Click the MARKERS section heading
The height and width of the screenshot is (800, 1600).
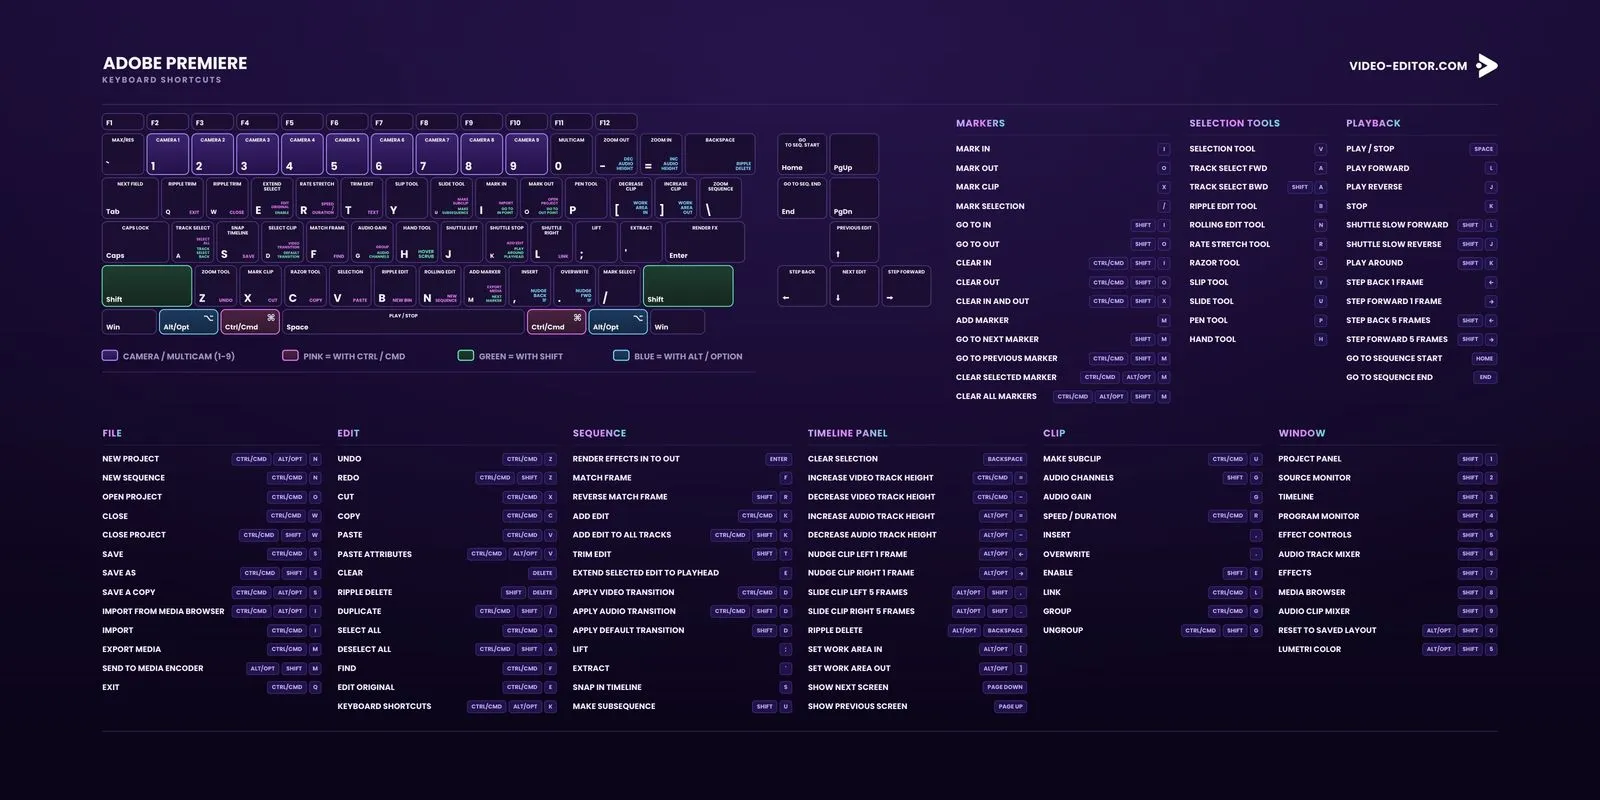(x=980, y=123)
